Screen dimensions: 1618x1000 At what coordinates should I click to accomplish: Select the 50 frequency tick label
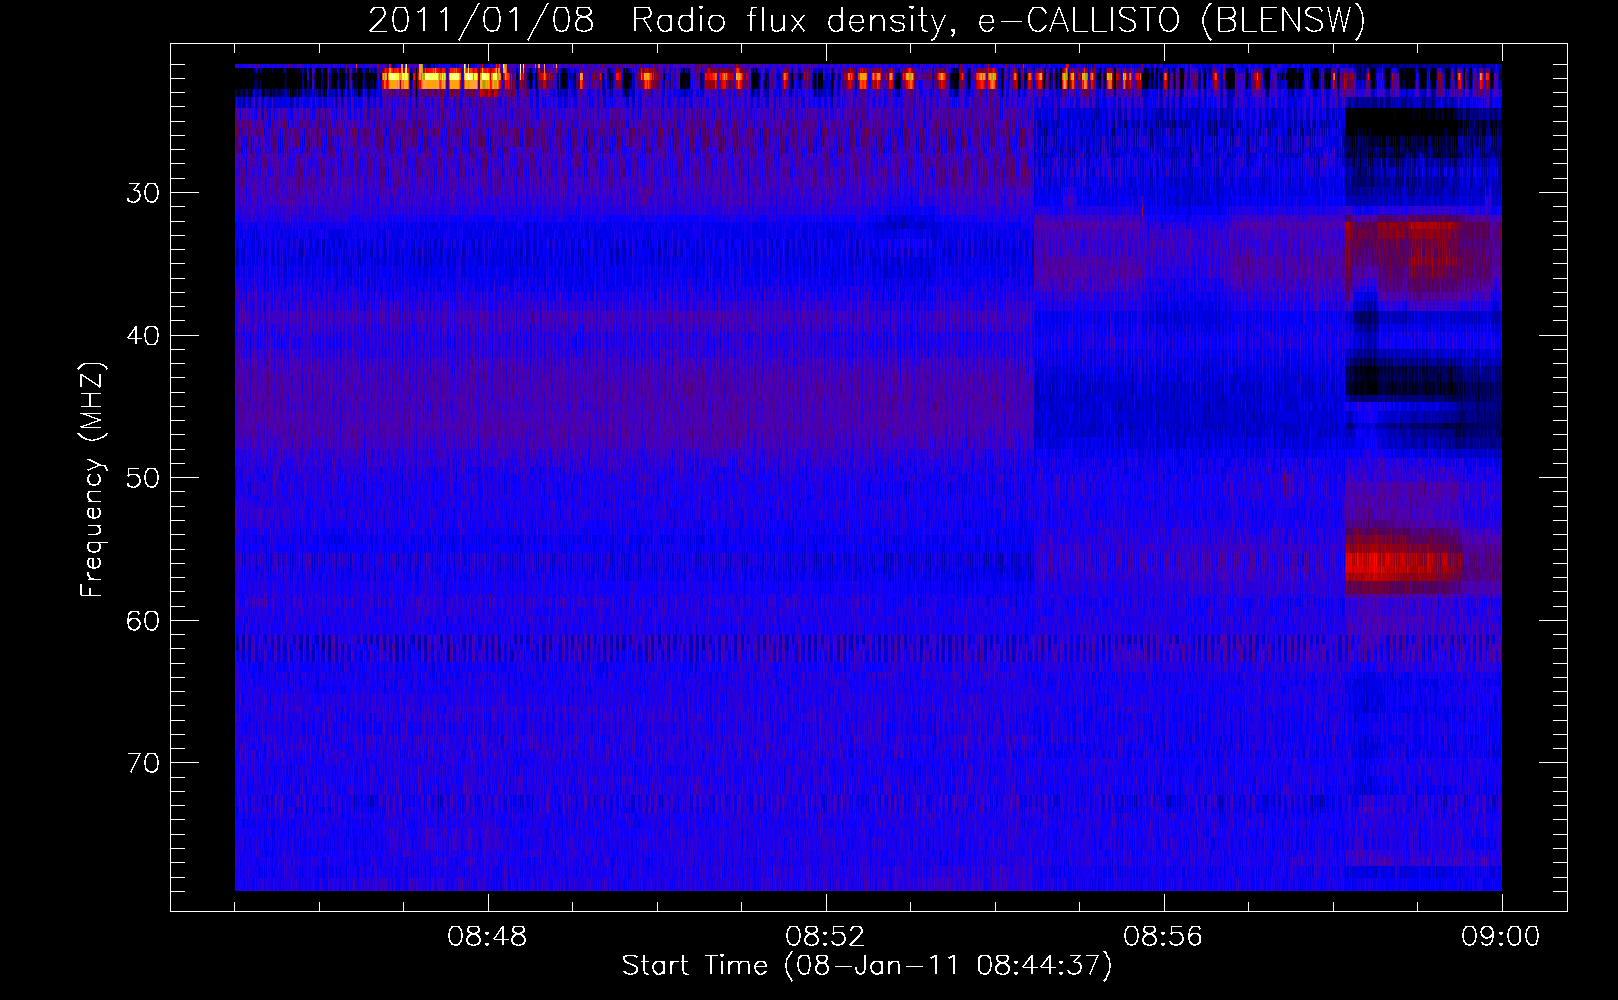pyautogui.click(x=143, y=478)
